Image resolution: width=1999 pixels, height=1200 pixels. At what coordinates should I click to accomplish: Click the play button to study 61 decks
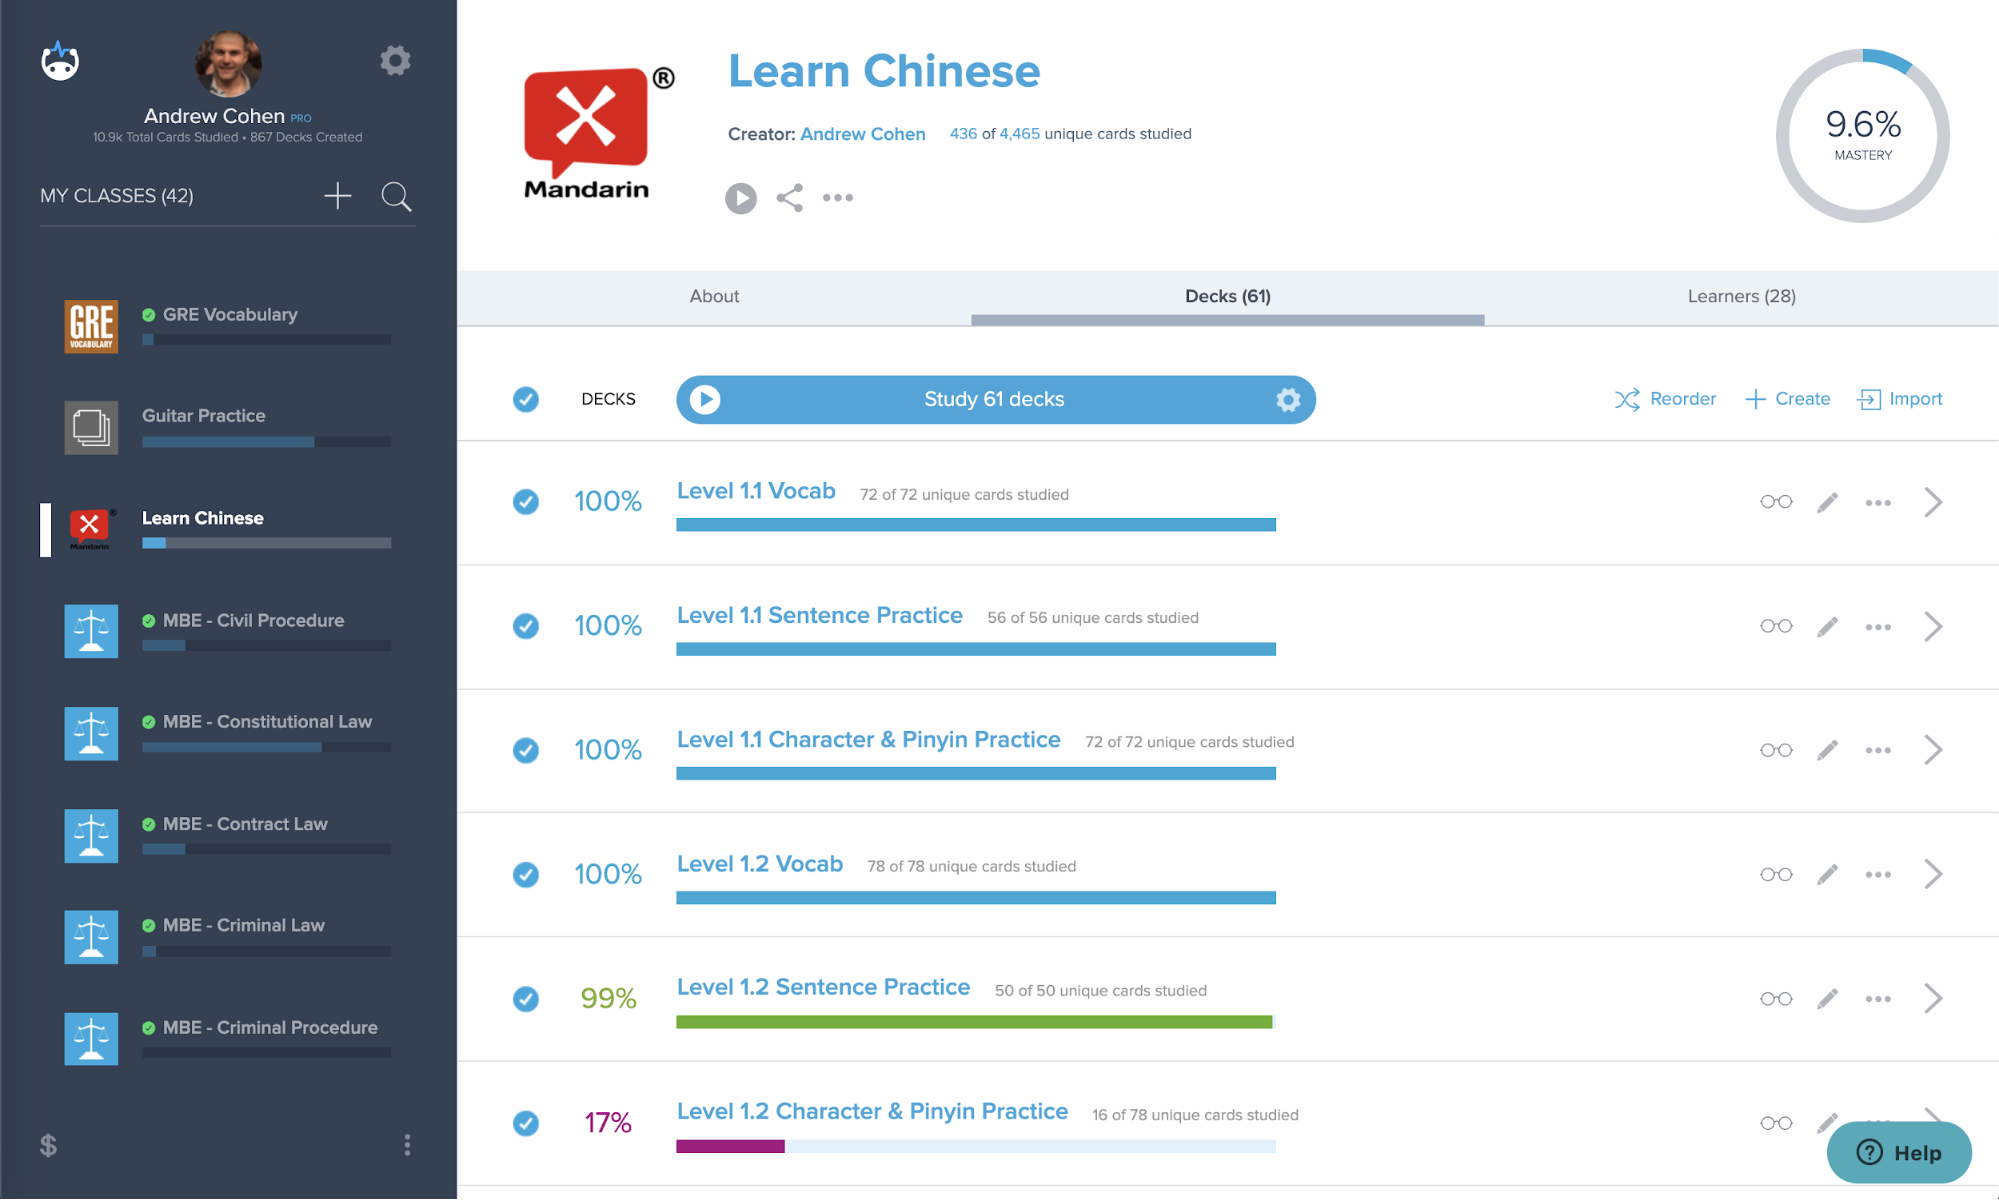pos(705,399)
